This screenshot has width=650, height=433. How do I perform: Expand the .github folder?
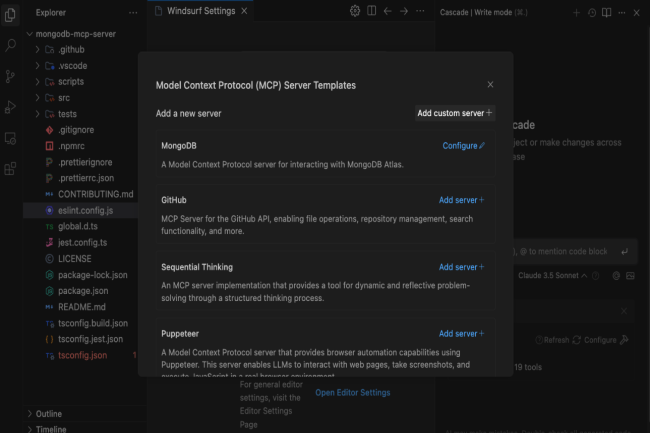click(70, 49)
